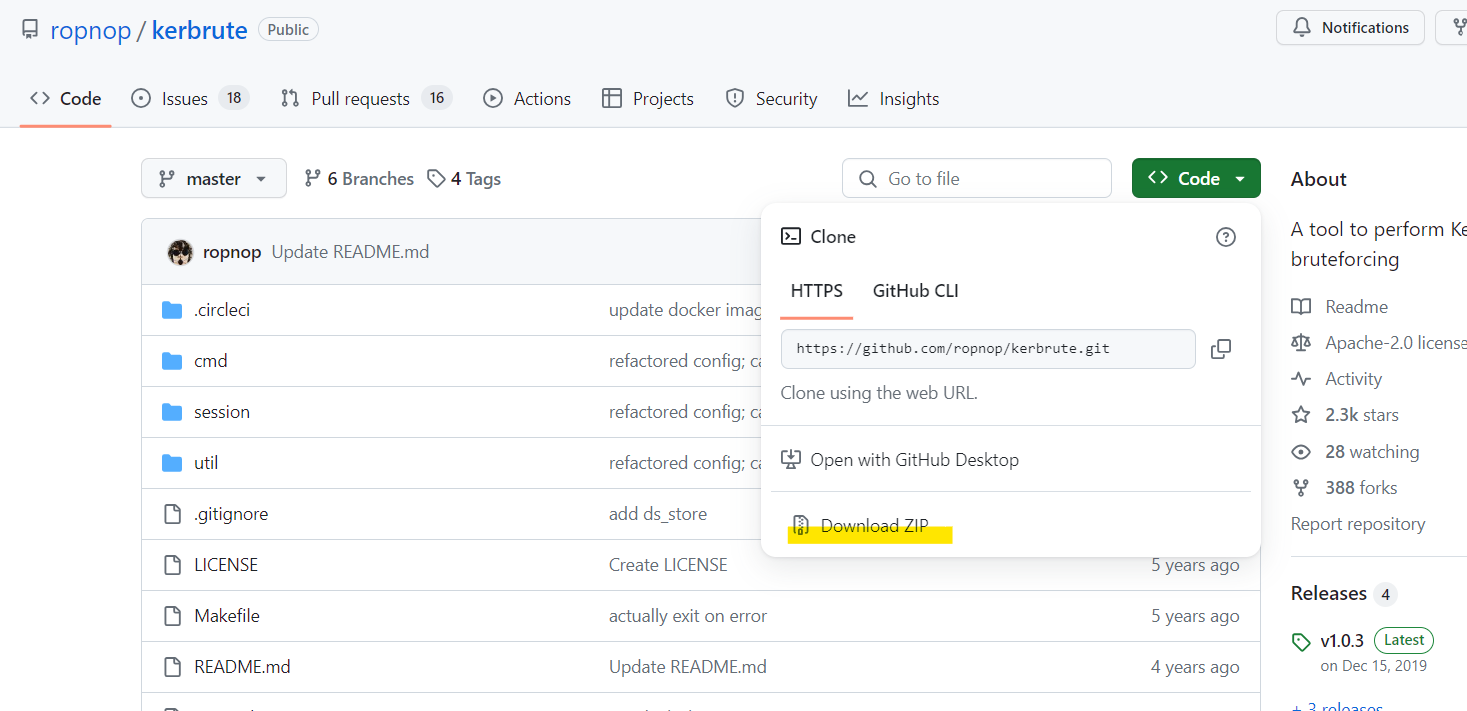The image size is (1467, 711).
Task: Open the Actions tab
Action: tap(527, 98)
